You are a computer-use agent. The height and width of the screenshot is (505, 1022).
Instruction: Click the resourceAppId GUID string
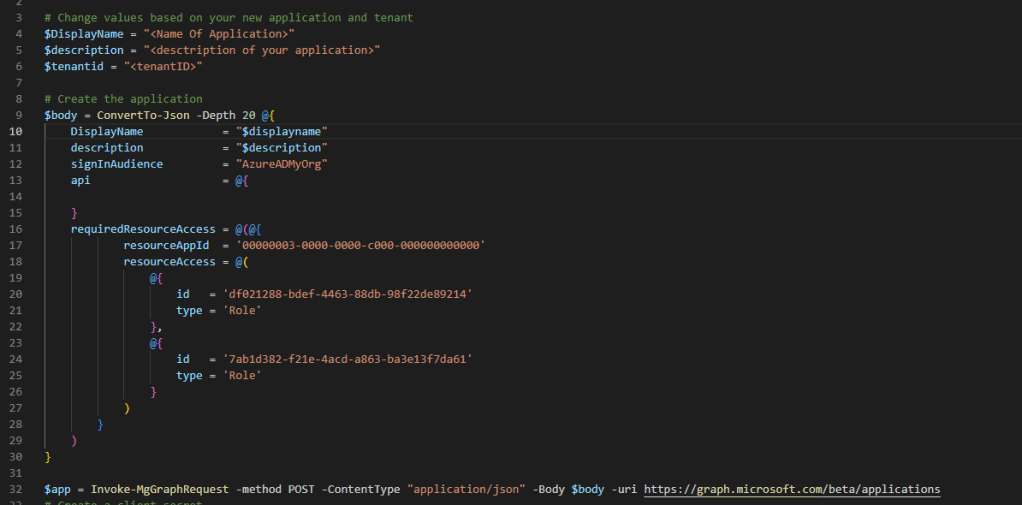pyautogui.click(x=360, y=245)
